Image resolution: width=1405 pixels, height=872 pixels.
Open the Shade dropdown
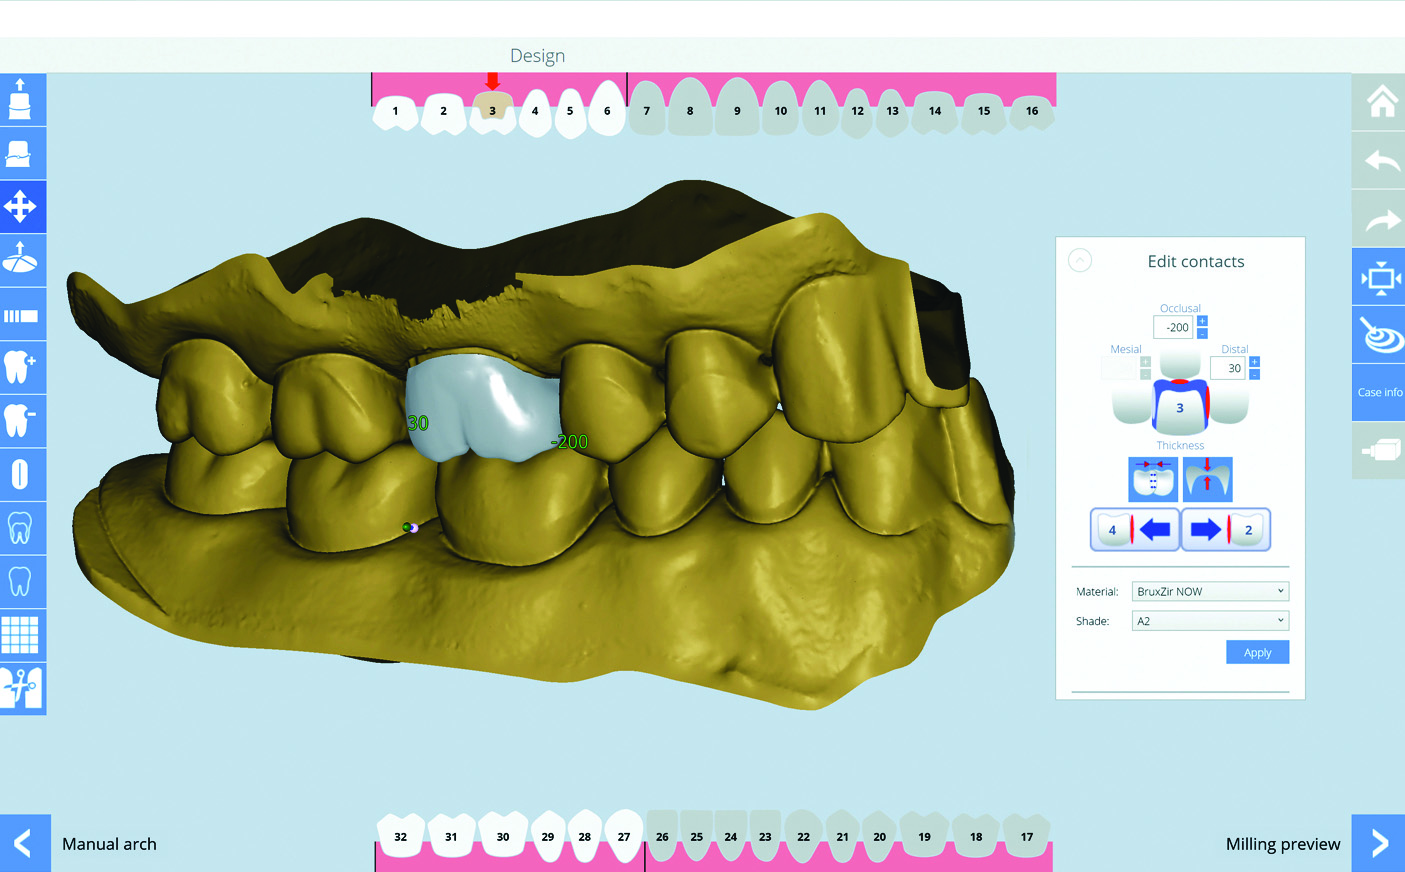[1209, 621]
